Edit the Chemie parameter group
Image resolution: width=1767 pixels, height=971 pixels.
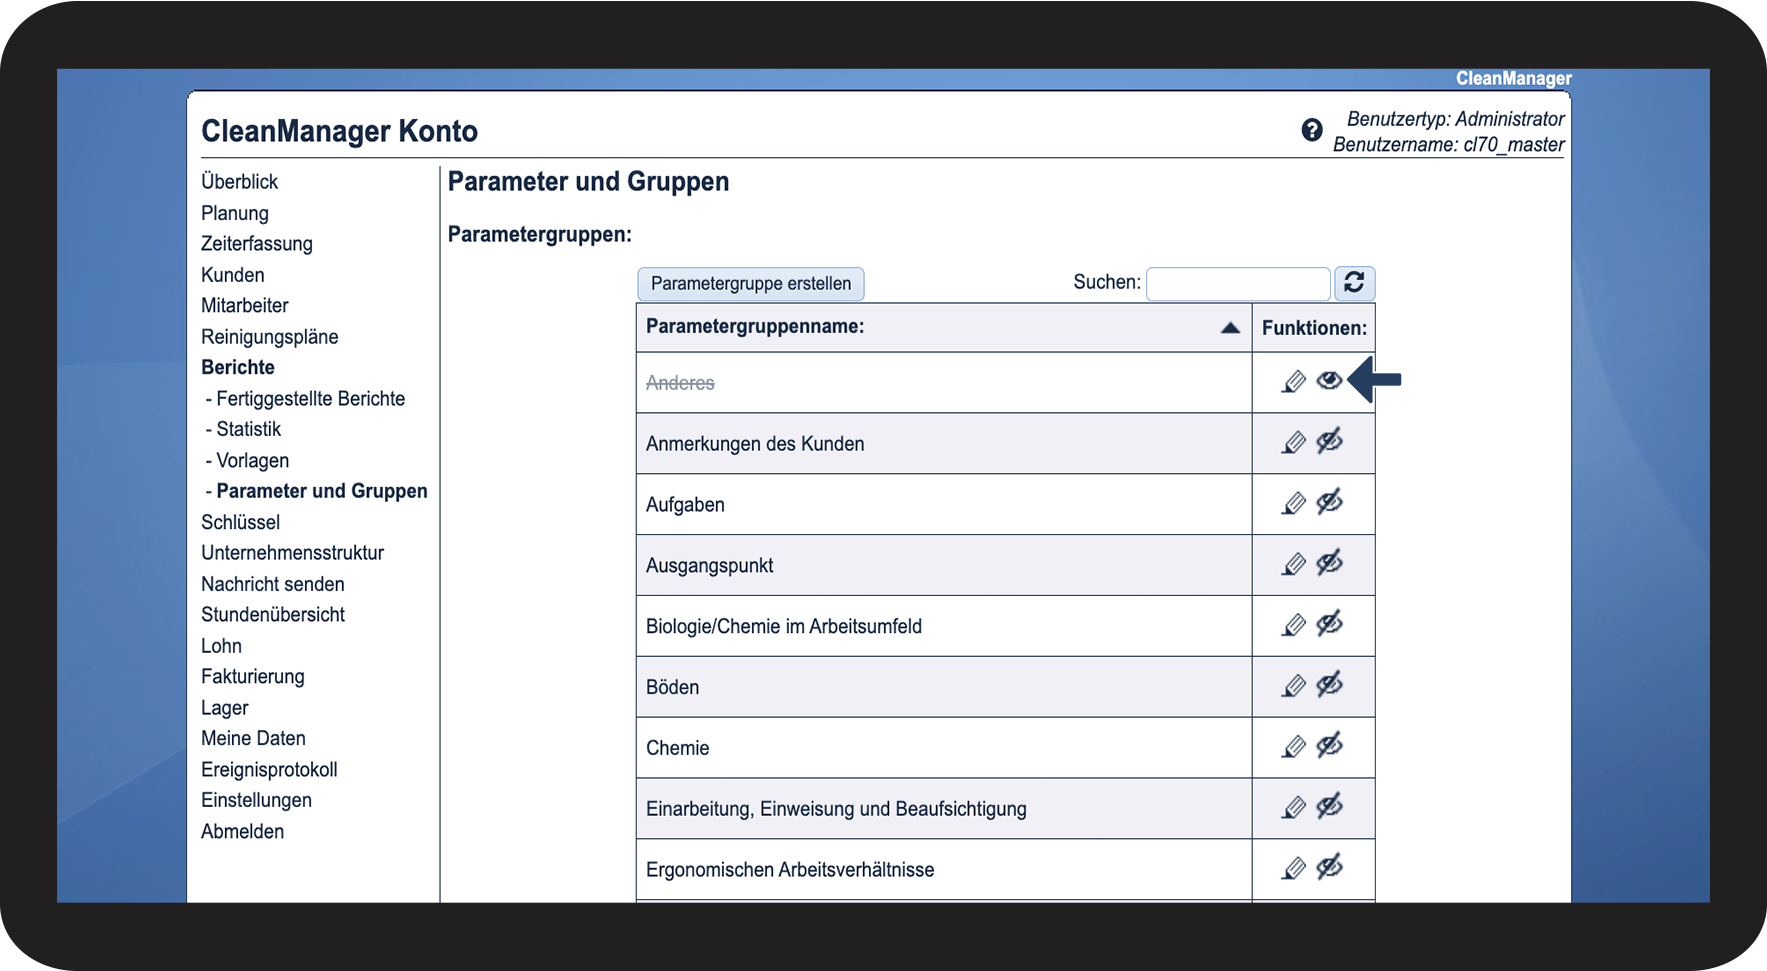1294,748
